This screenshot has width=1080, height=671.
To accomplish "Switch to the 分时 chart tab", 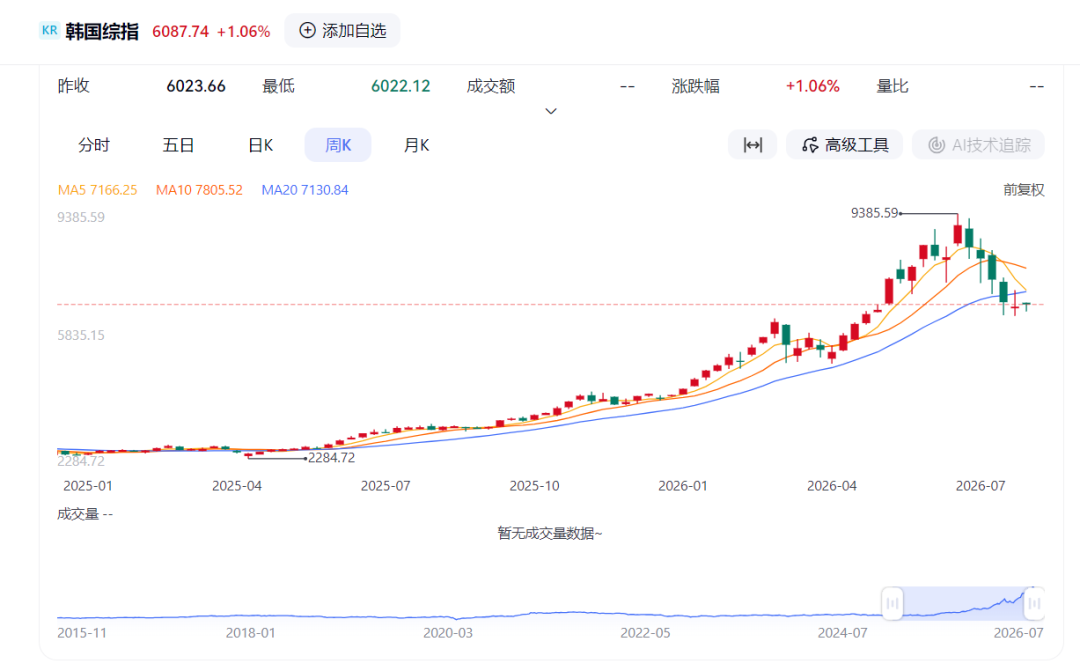I will 94,145.
